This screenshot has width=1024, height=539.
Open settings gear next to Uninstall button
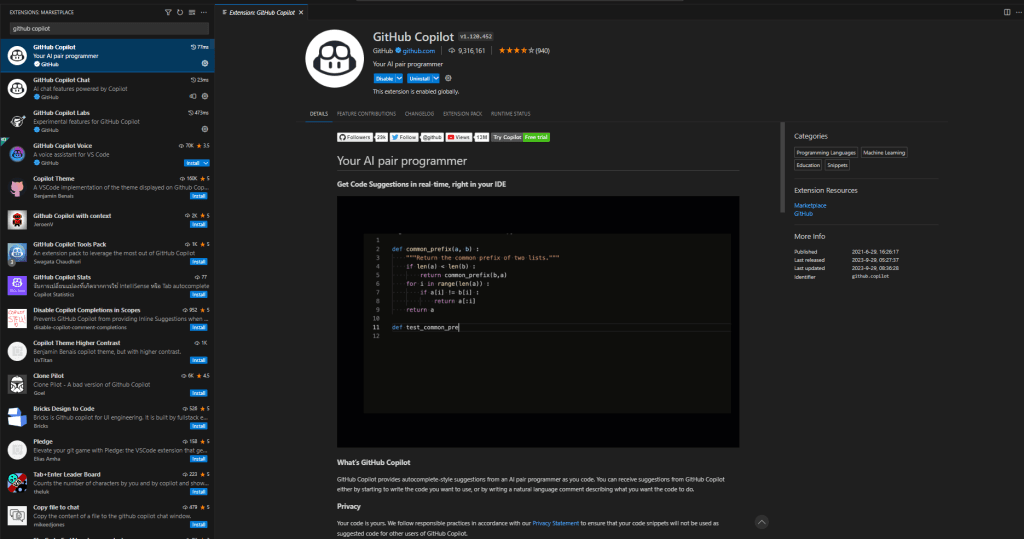pos(448,78)
